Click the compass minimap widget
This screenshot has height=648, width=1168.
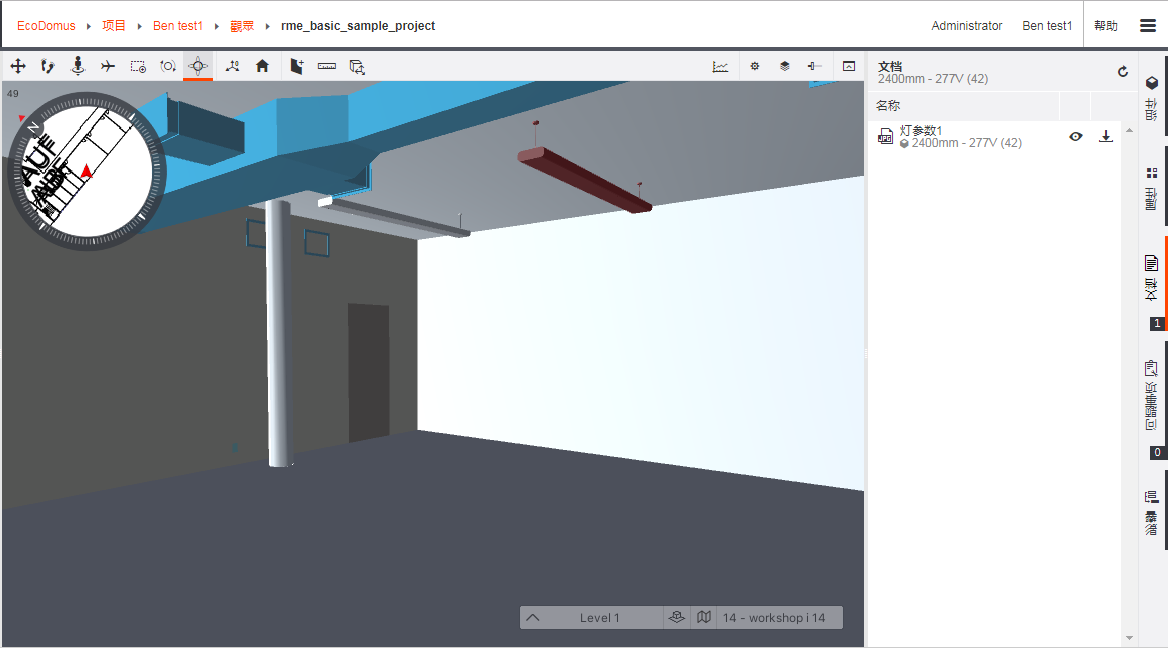(x=86, y=171)
